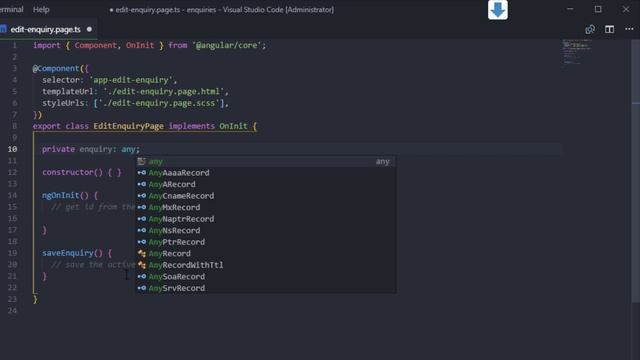Click type icon beside AnyRecord
640x360 pixels.
[142, 253]
